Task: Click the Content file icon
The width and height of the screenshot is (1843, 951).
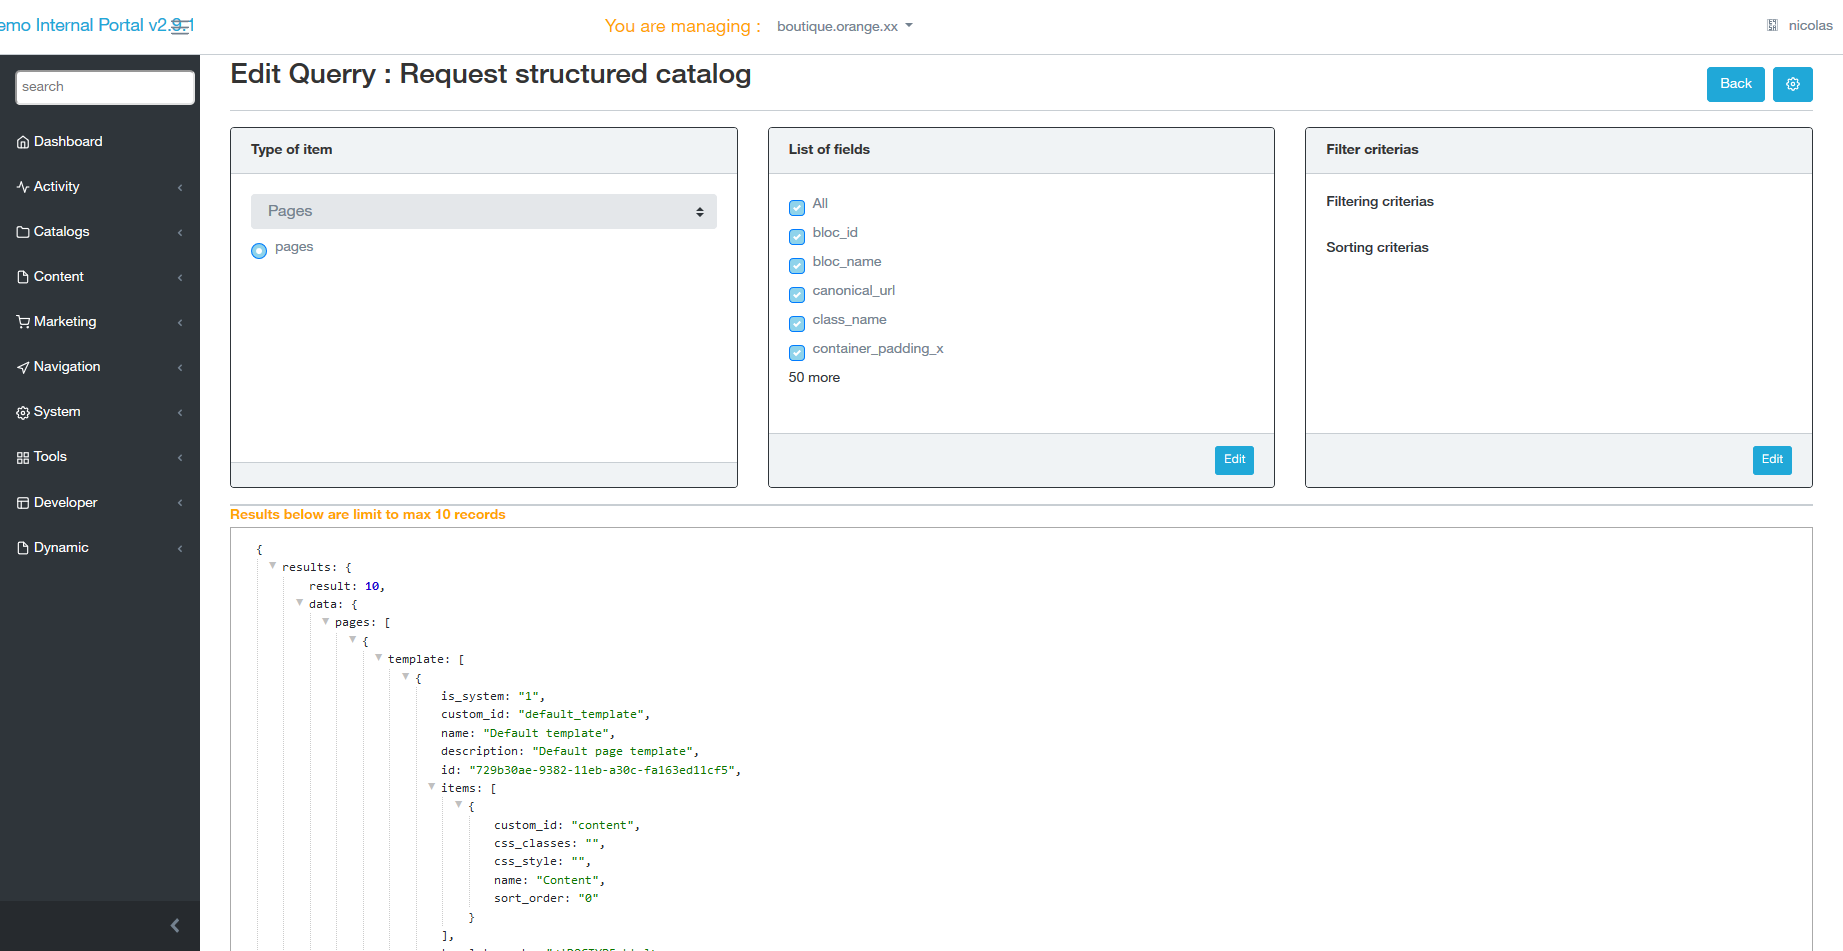Action: pyautogui.click(x=23, y=277)
